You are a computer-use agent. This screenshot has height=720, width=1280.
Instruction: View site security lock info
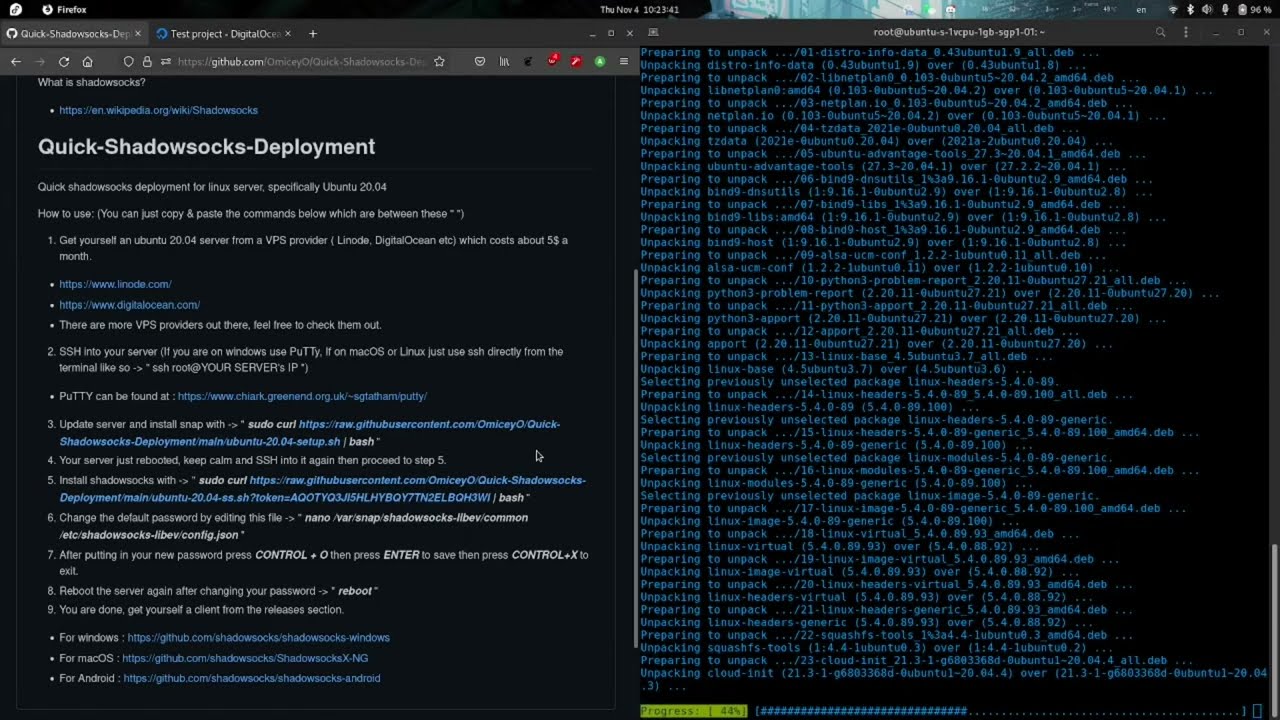(x=147, y=62)
